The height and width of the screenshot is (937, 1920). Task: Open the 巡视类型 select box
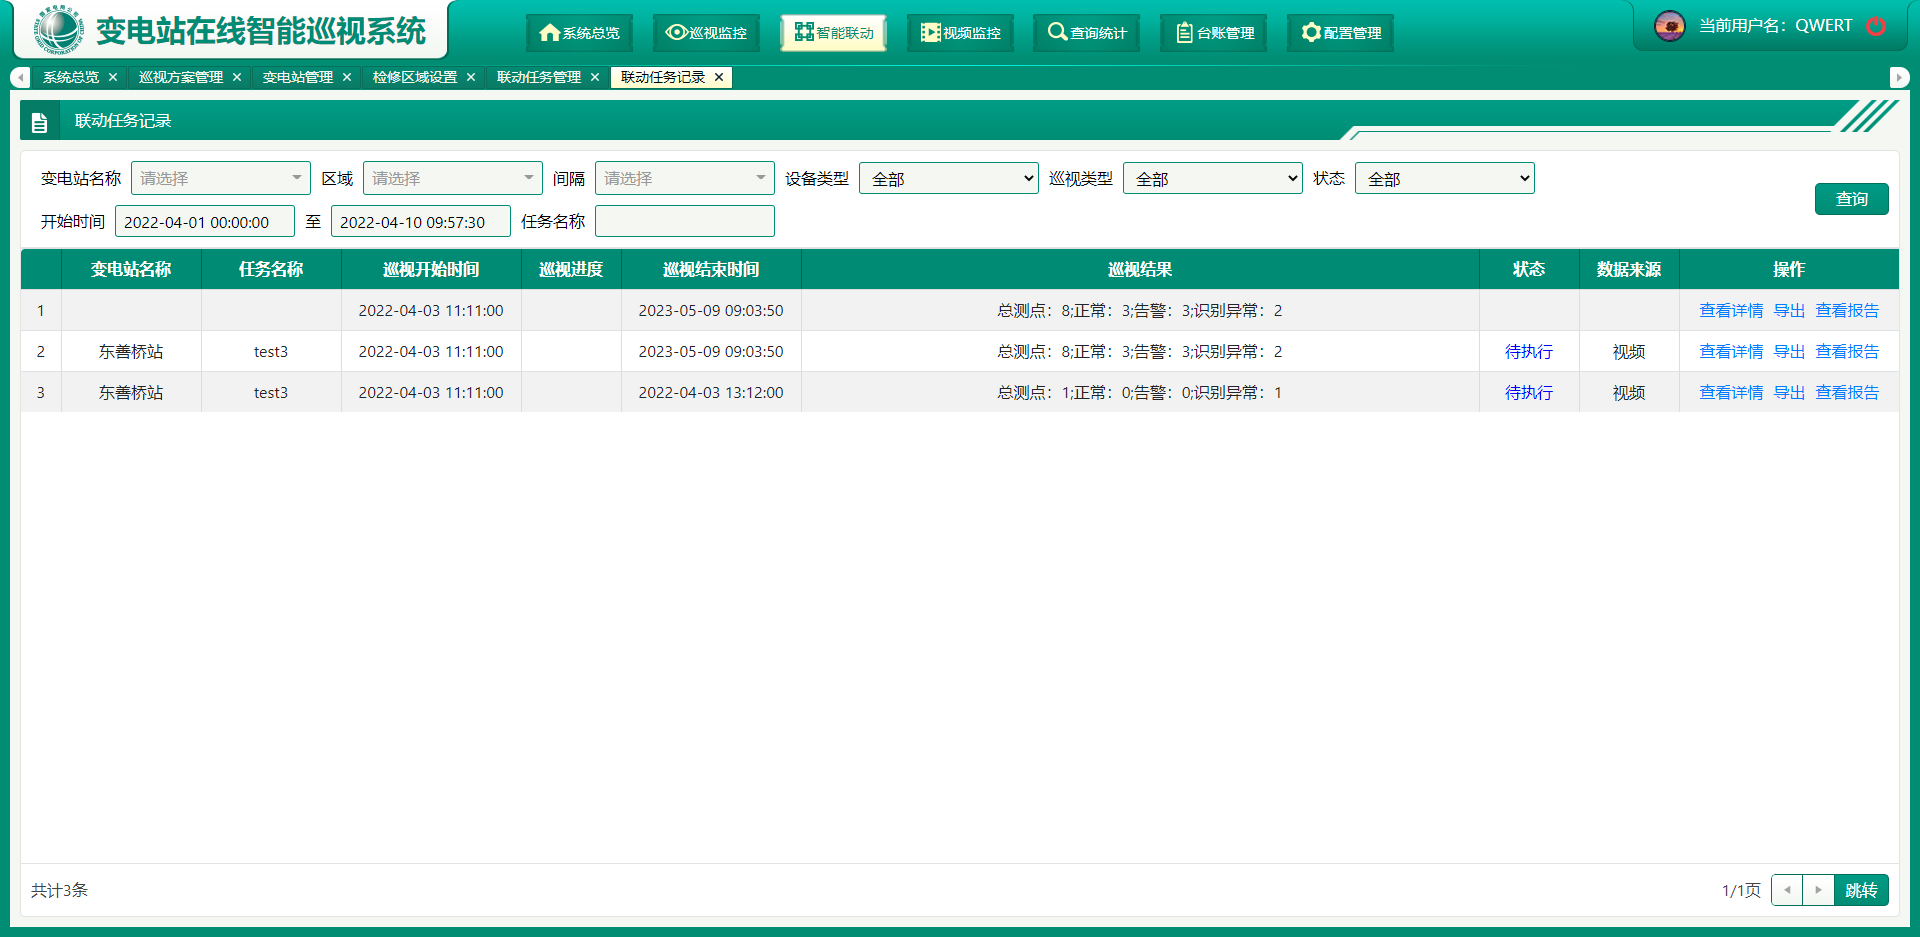tap(1212, 179)
